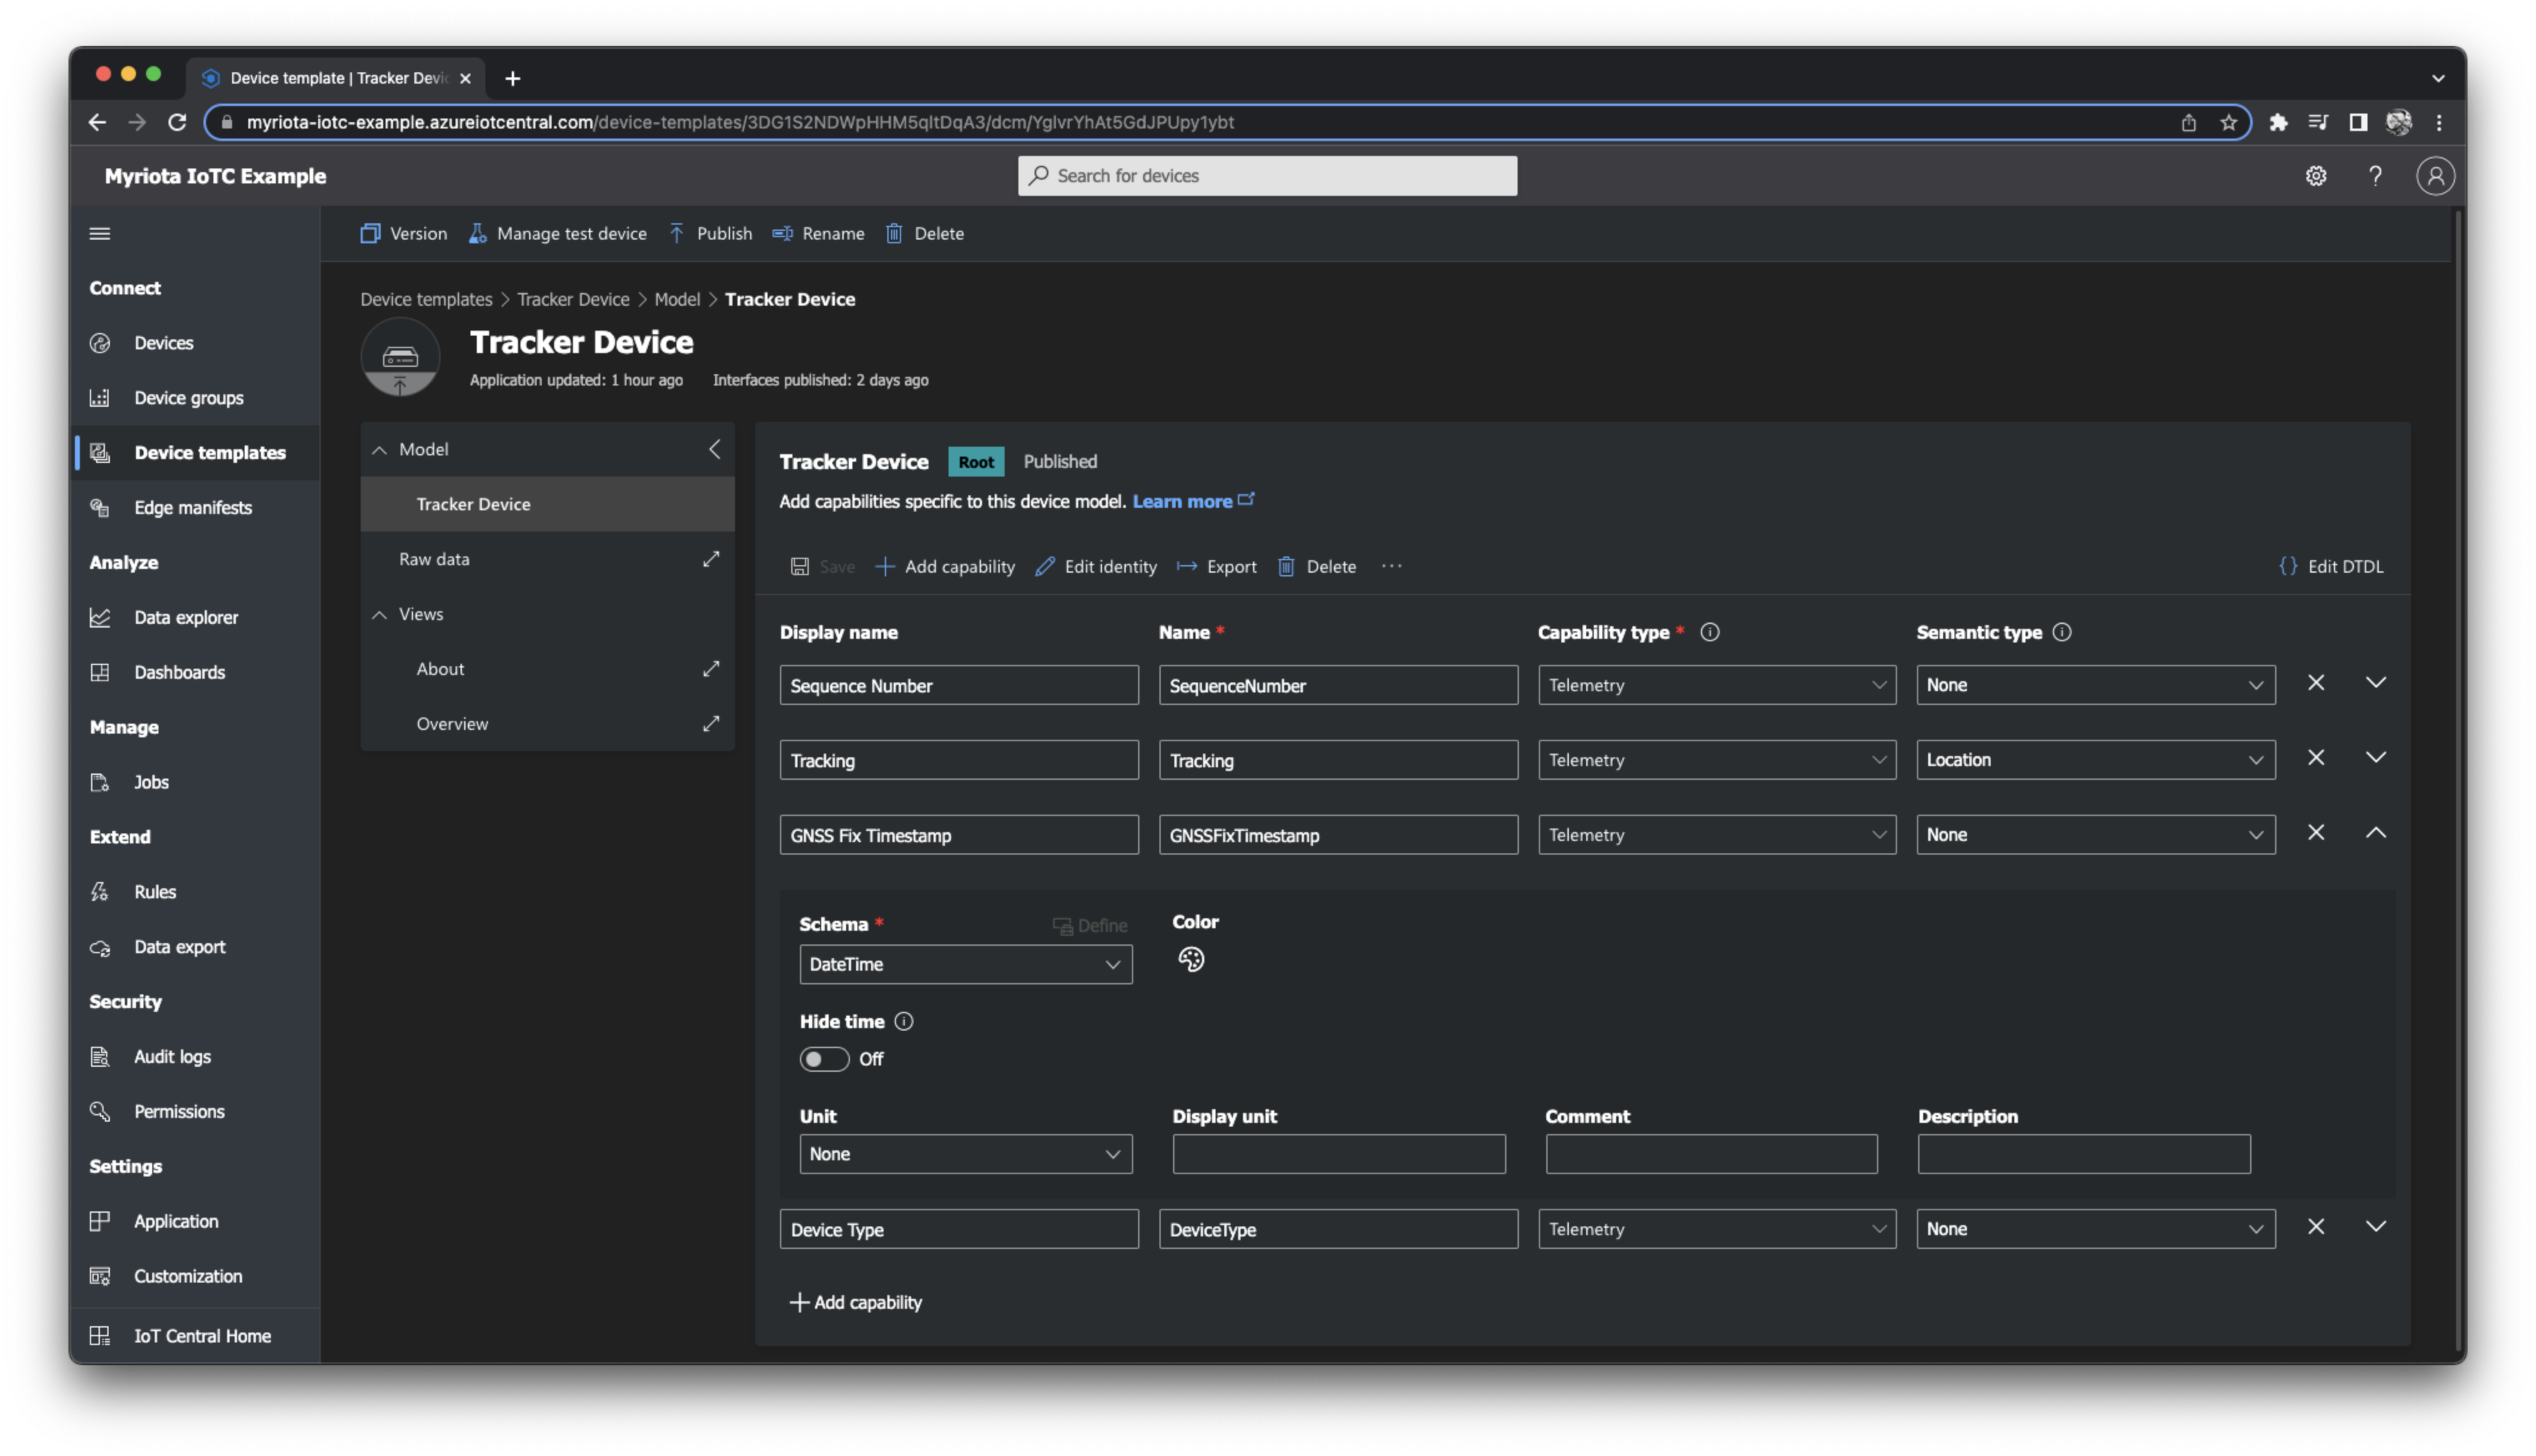The image size is (2536, 1456).
Task: Publish the Tracker Device template
Action: coord(711,233)
